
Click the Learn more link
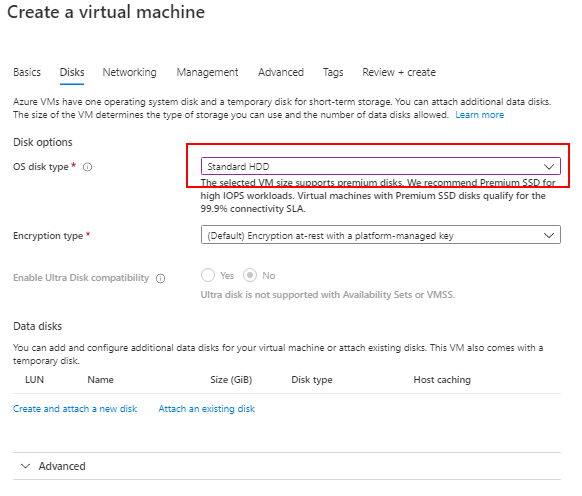[x=480, y=115]
